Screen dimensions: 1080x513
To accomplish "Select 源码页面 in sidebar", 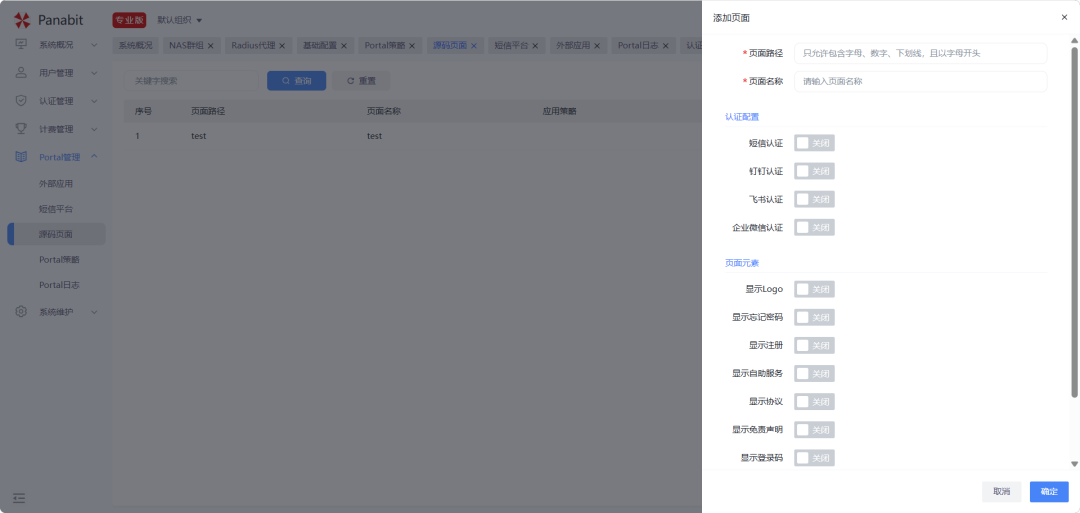I will click(56, 234).
